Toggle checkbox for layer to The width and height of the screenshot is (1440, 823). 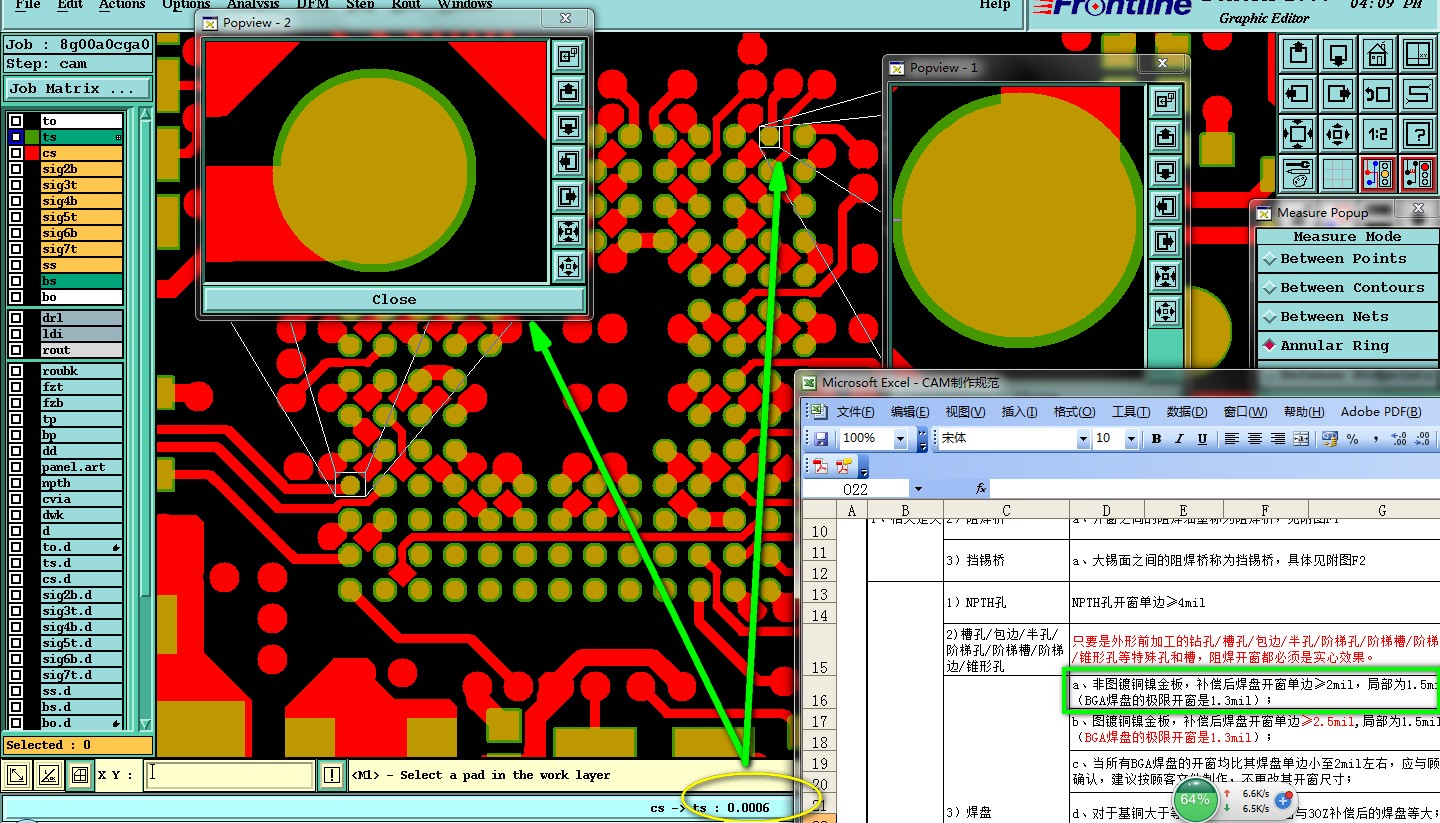click(x=16, y=121)
